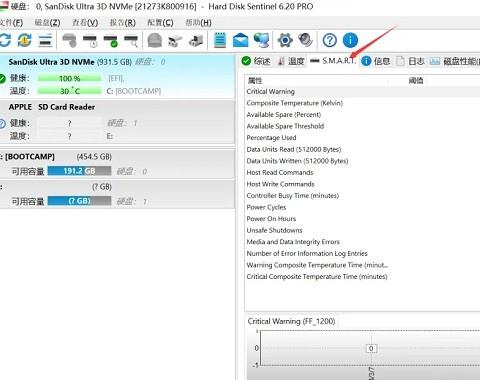480x380 pixels.
Task: Click the disk icon with clock
Action: 90,41
